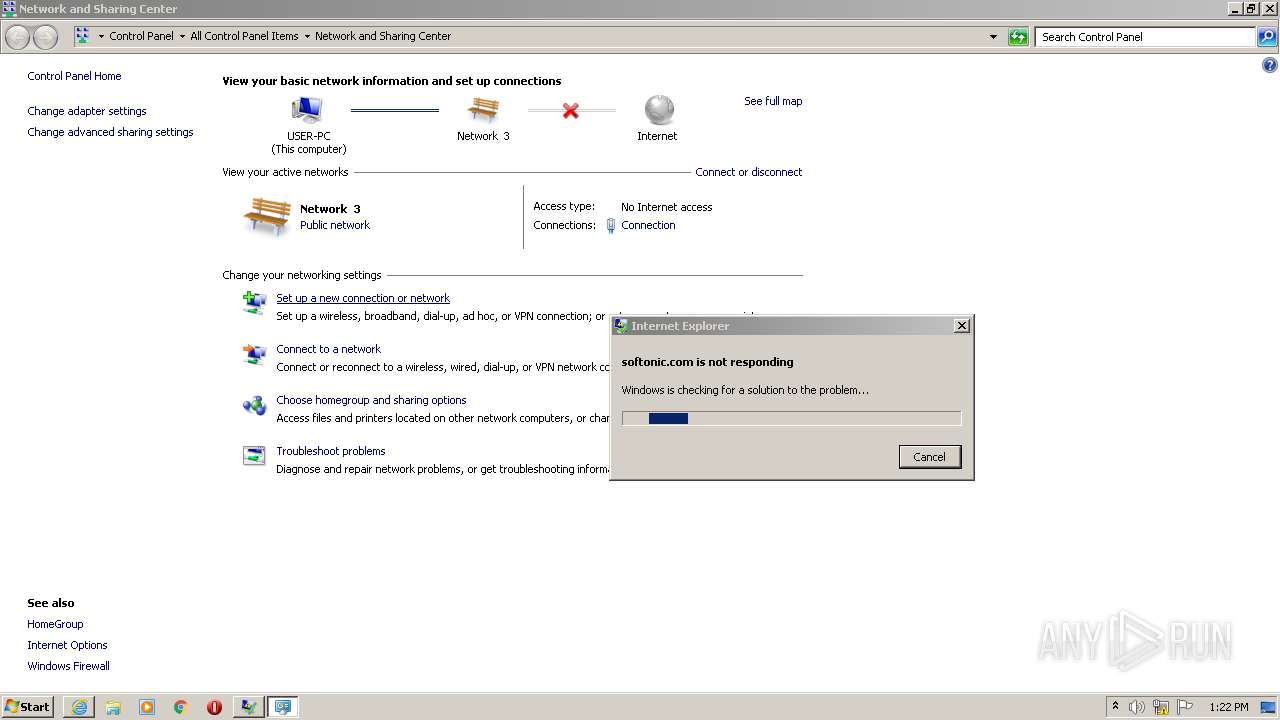Screen dimensions: 1280x720
Task: Click Network and Sharing Center breadcrumb
Action: click(383, 36)
